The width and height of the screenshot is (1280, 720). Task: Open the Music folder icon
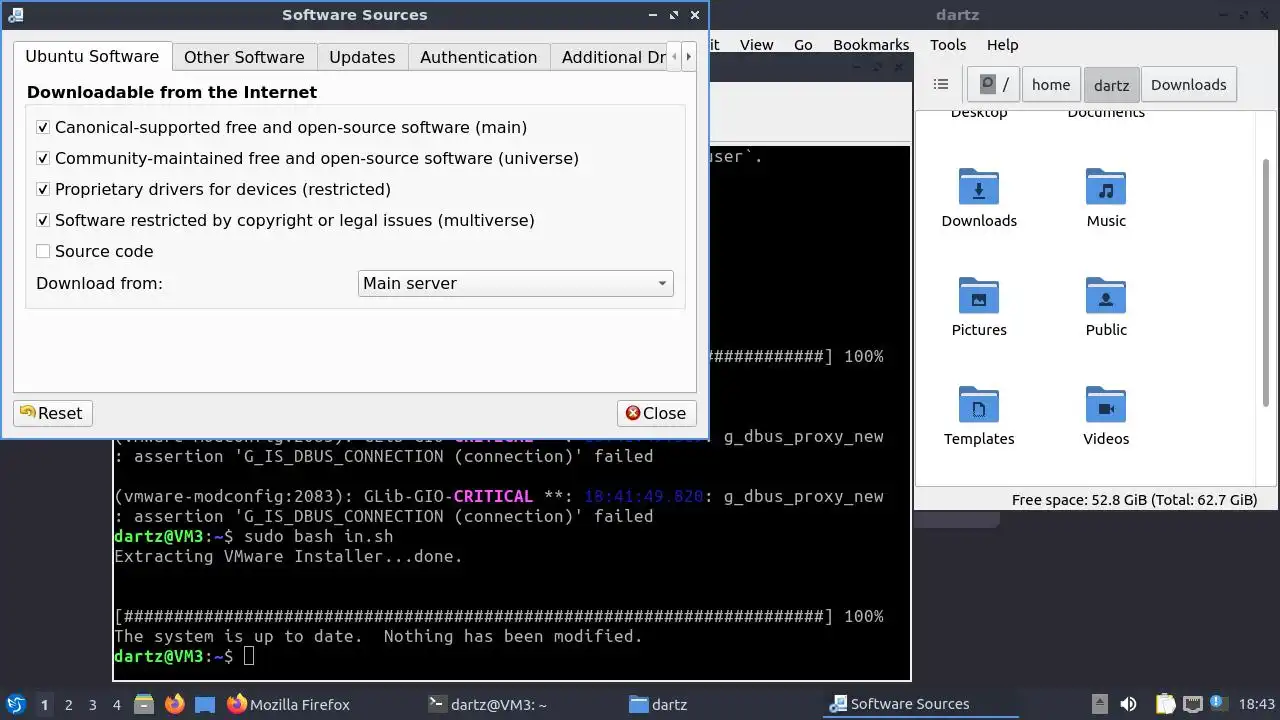1106,187
